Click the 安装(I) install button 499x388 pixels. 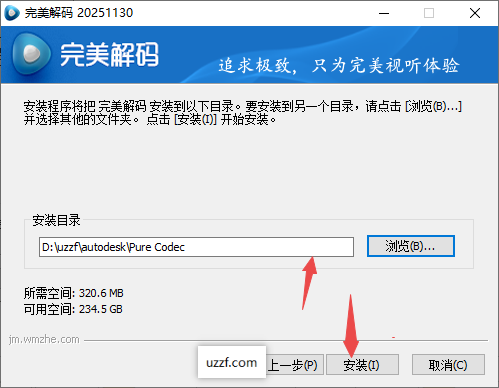tap(362, 365)
